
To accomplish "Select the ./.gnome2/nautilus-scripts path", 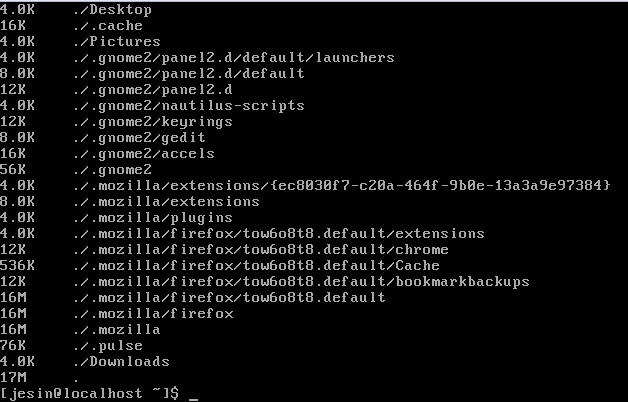I will click(189, 106).
